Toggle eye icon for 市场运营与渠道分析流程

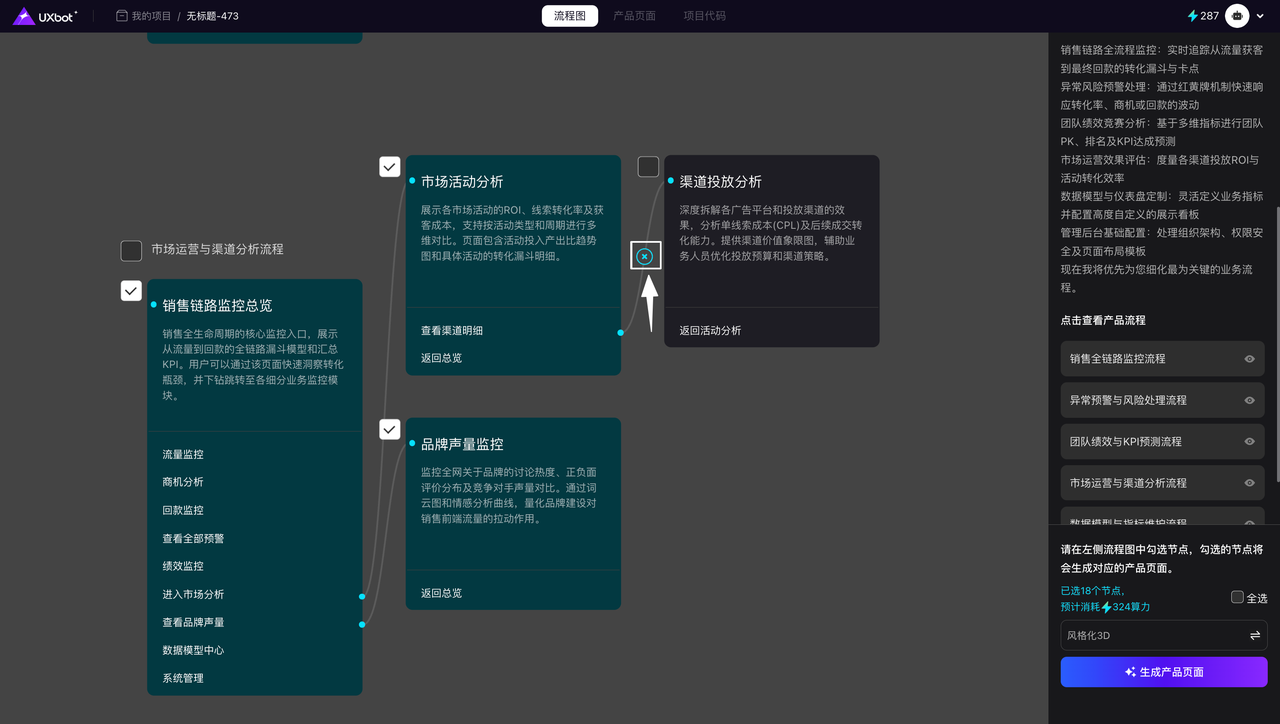click(x=1249, y=483)
